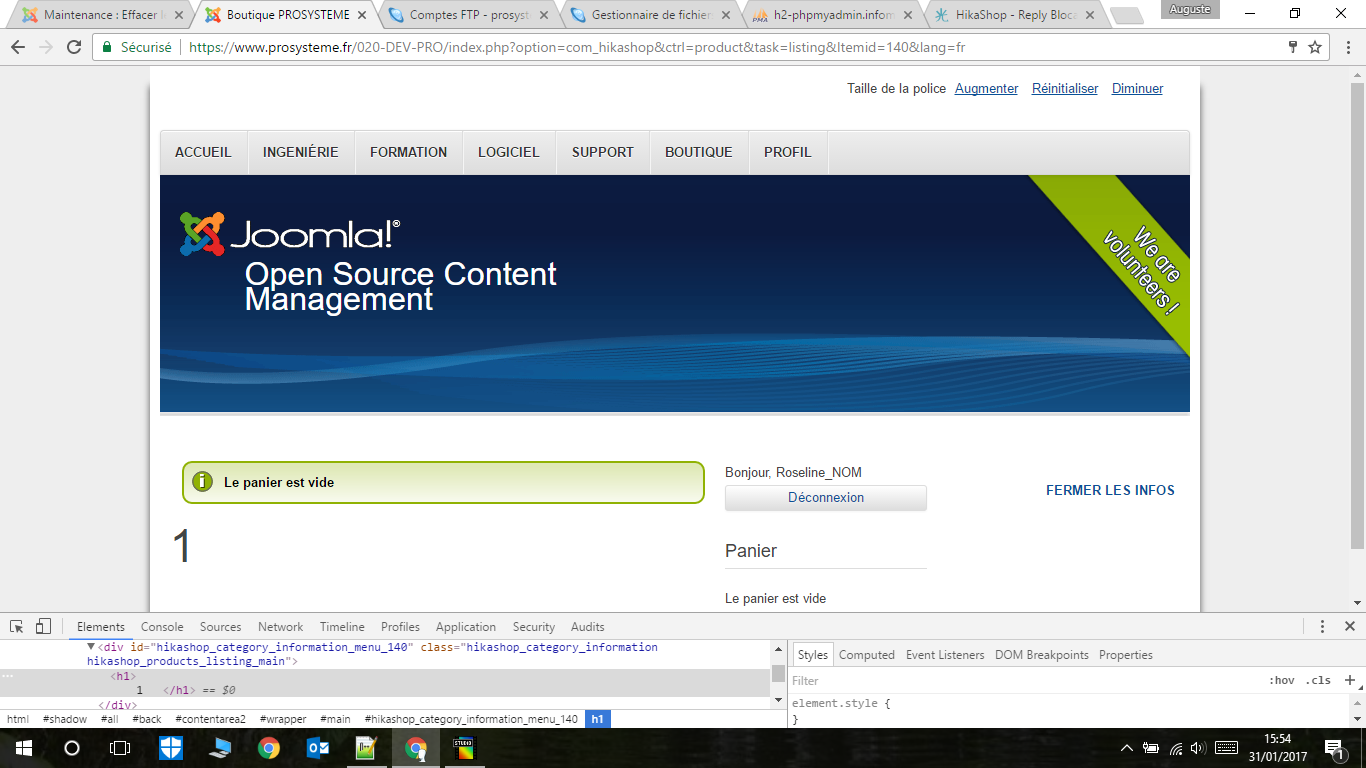The height and width of the screenshot is (768, 1366).
Task: Toggle the DevTools device toolbar icon
Action: (43, 626)
